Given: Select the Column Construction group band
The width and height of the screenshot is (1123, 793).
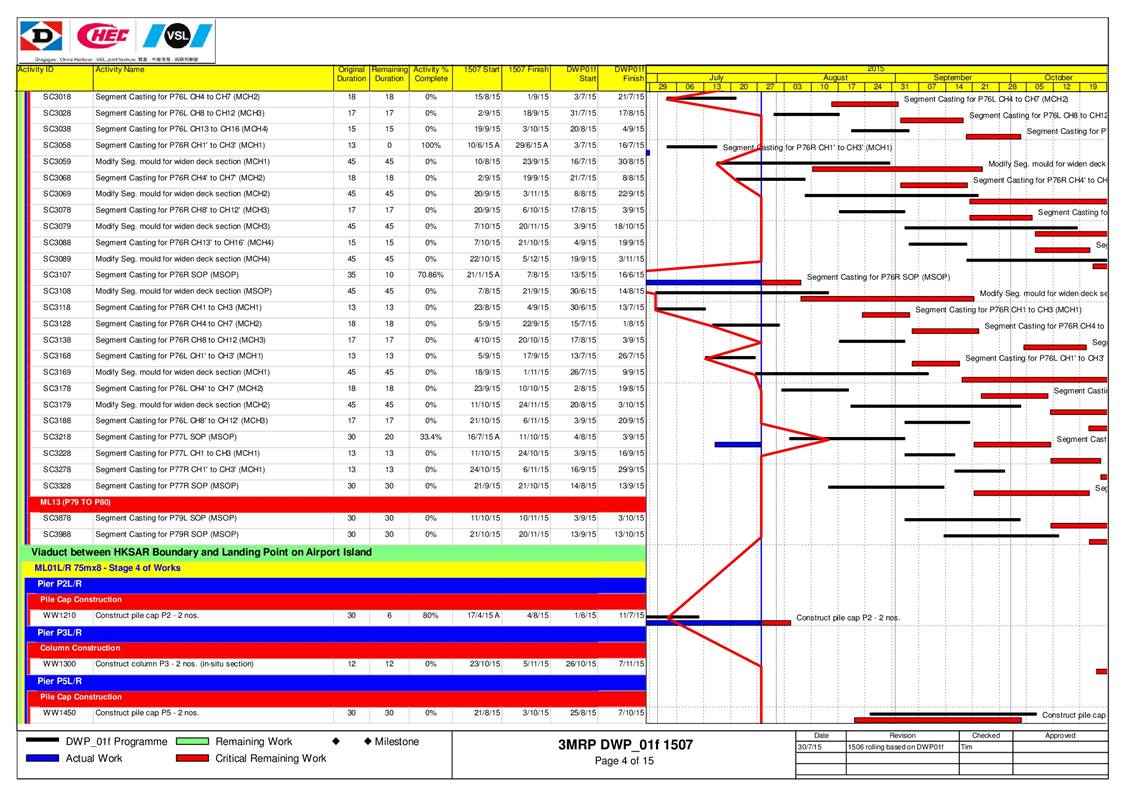Looking at the screenshot, I should click(337, 648).
